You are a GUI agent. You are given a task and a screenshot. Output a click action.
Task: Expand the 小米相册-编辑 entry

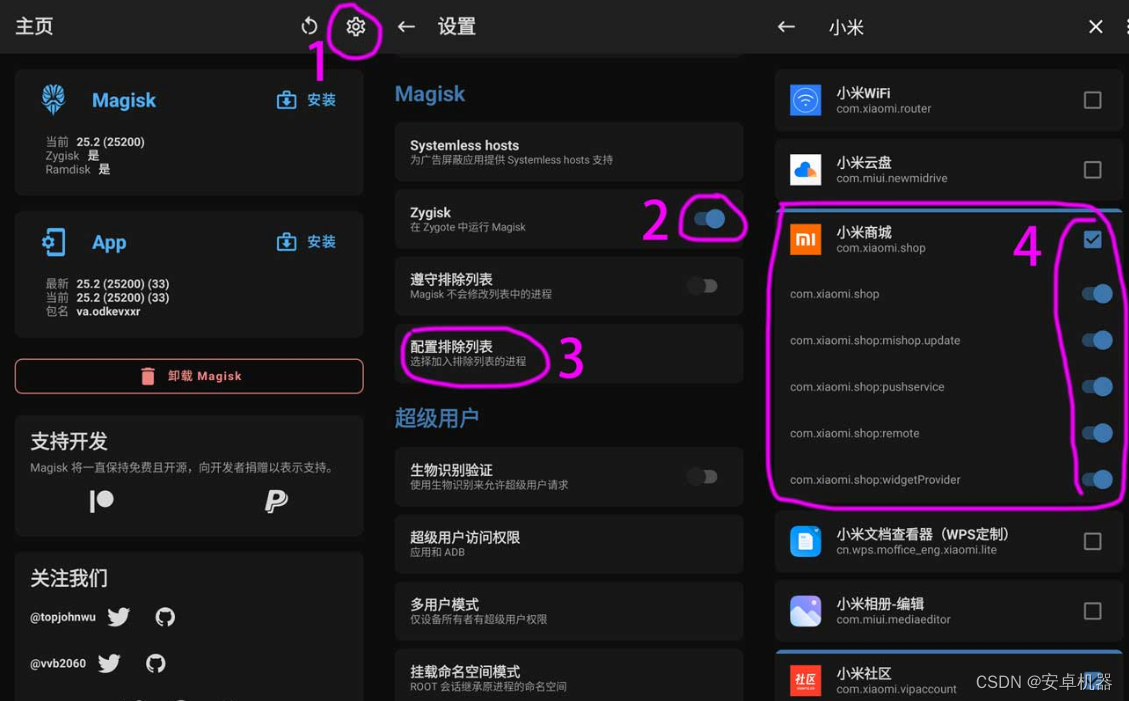(949, 611)
